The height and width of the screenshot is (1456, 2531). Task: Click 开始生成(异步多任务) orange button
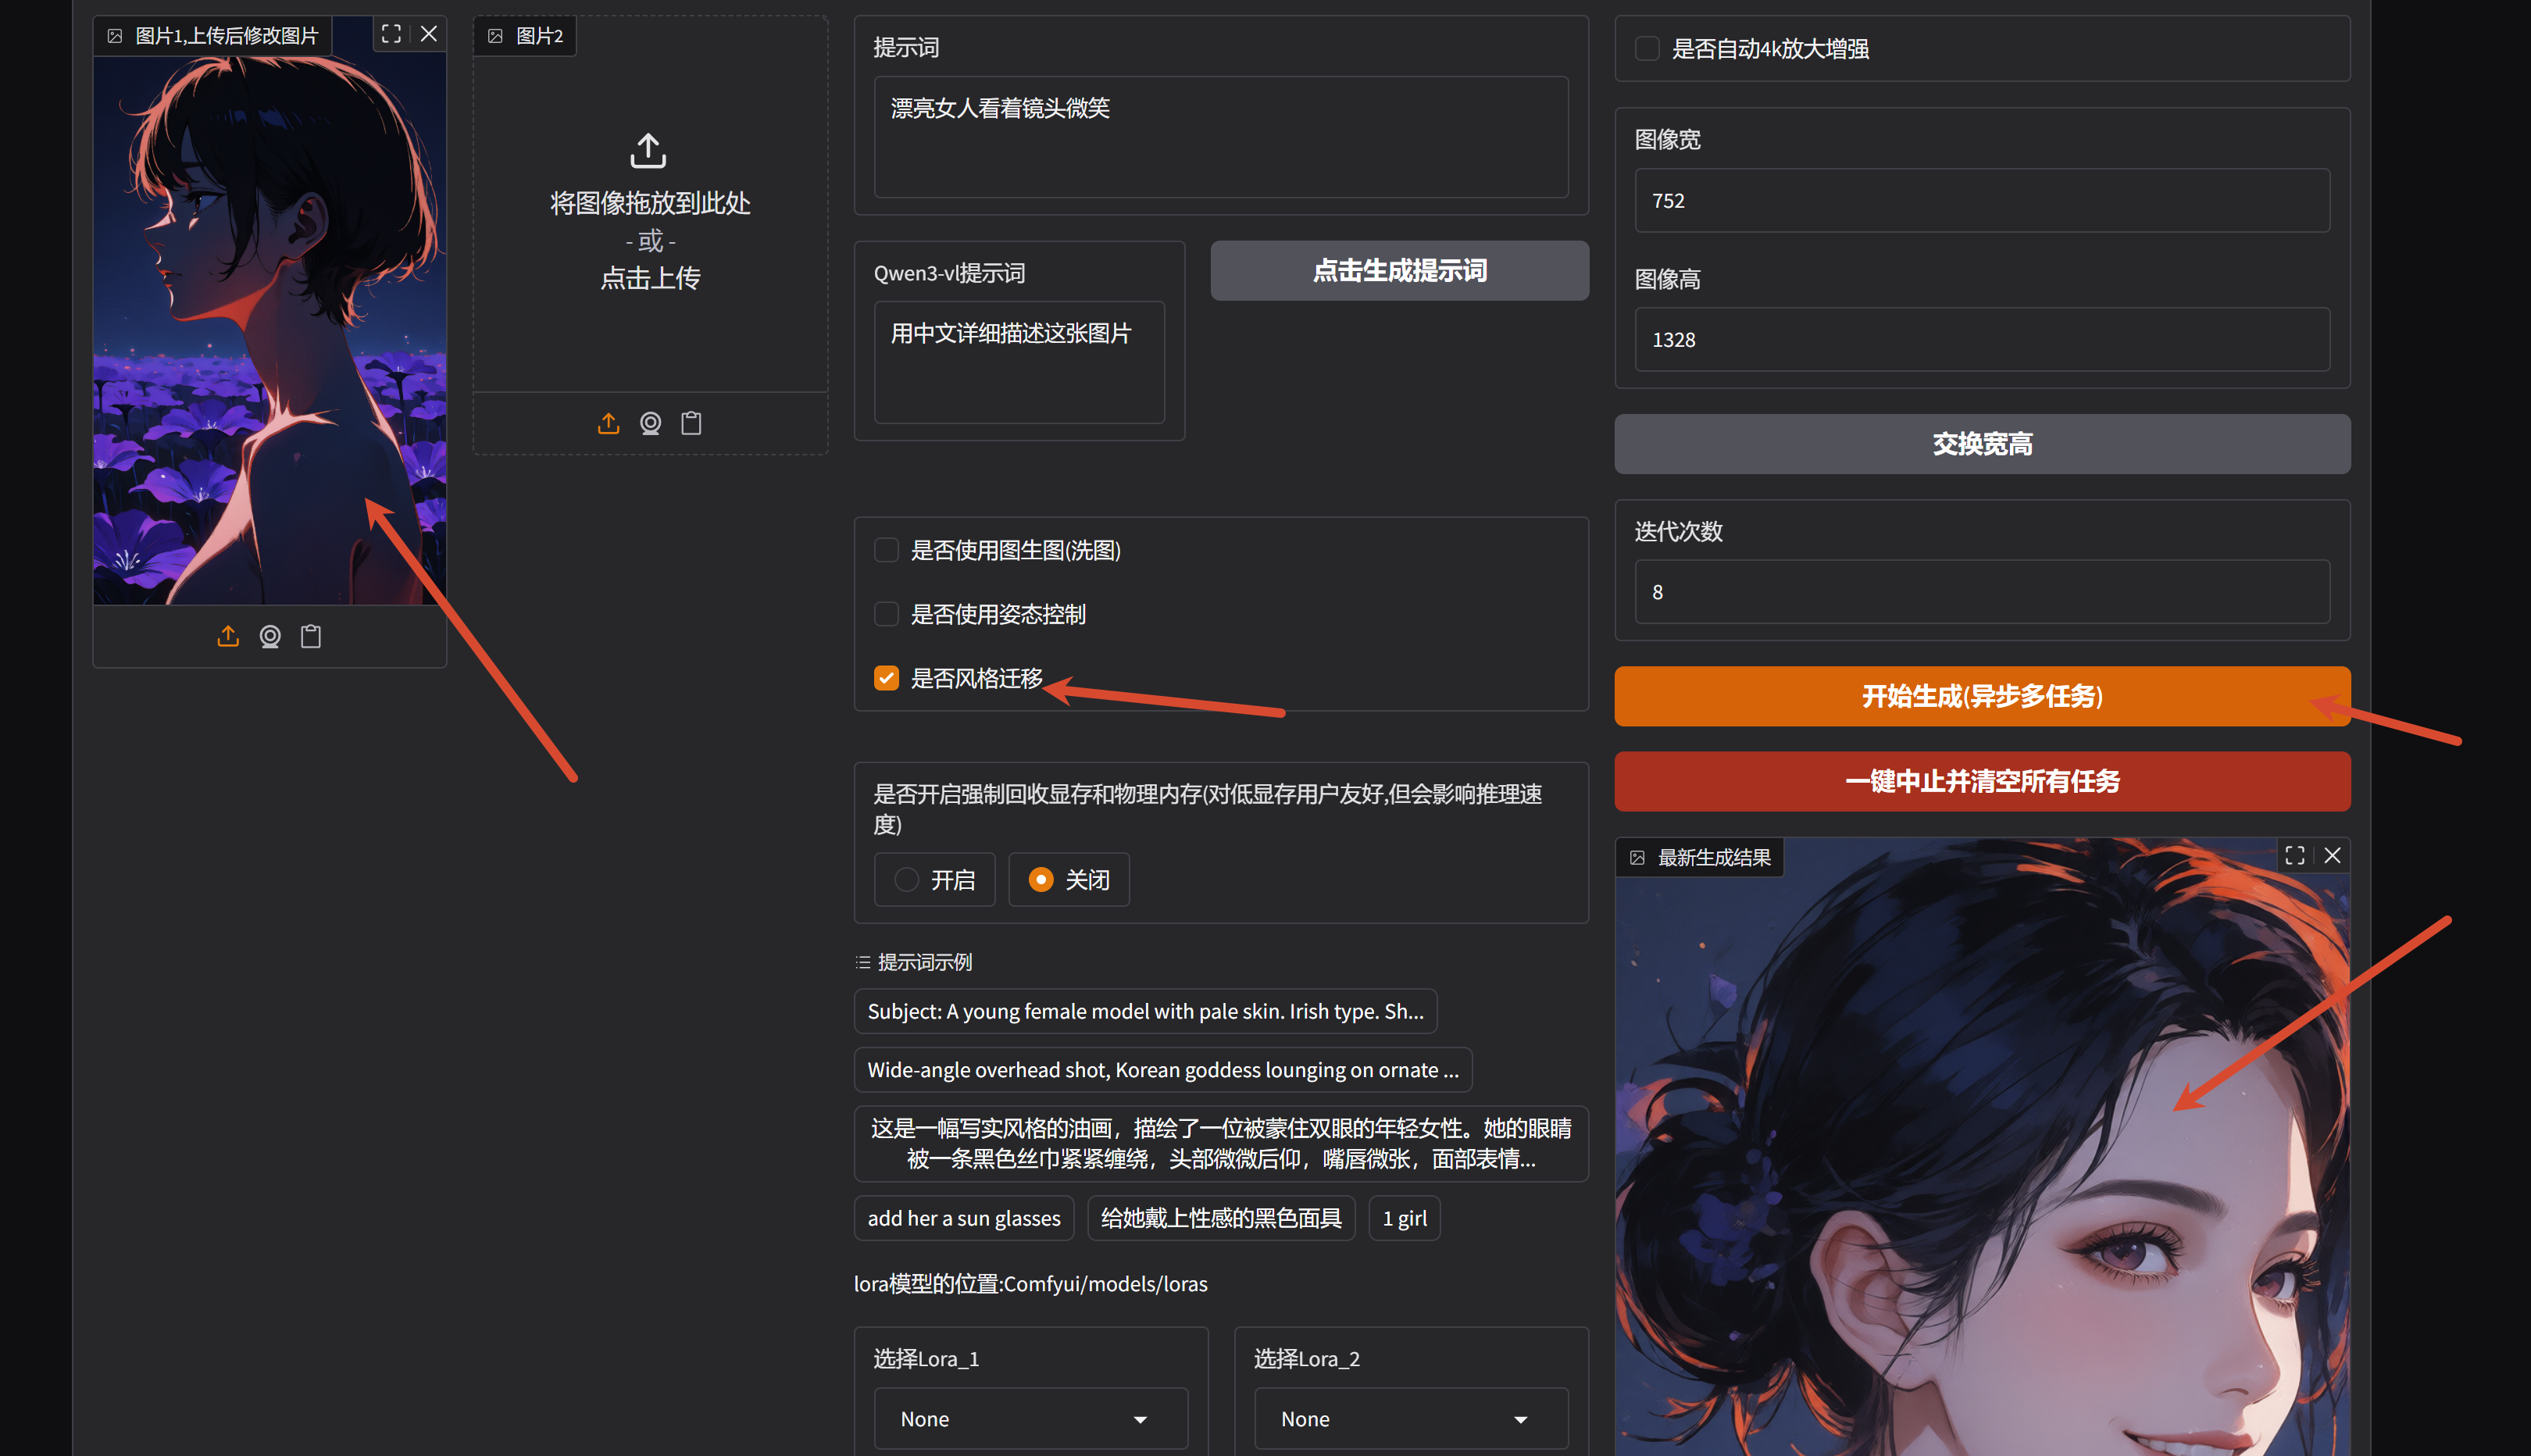tap(1981, 696)
